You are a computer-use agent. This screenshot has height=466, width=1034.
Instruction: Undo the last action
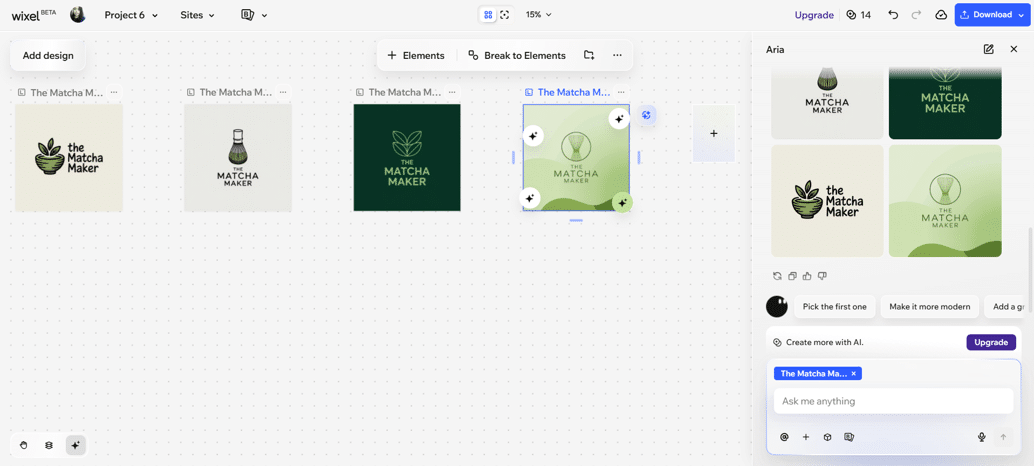893,15
